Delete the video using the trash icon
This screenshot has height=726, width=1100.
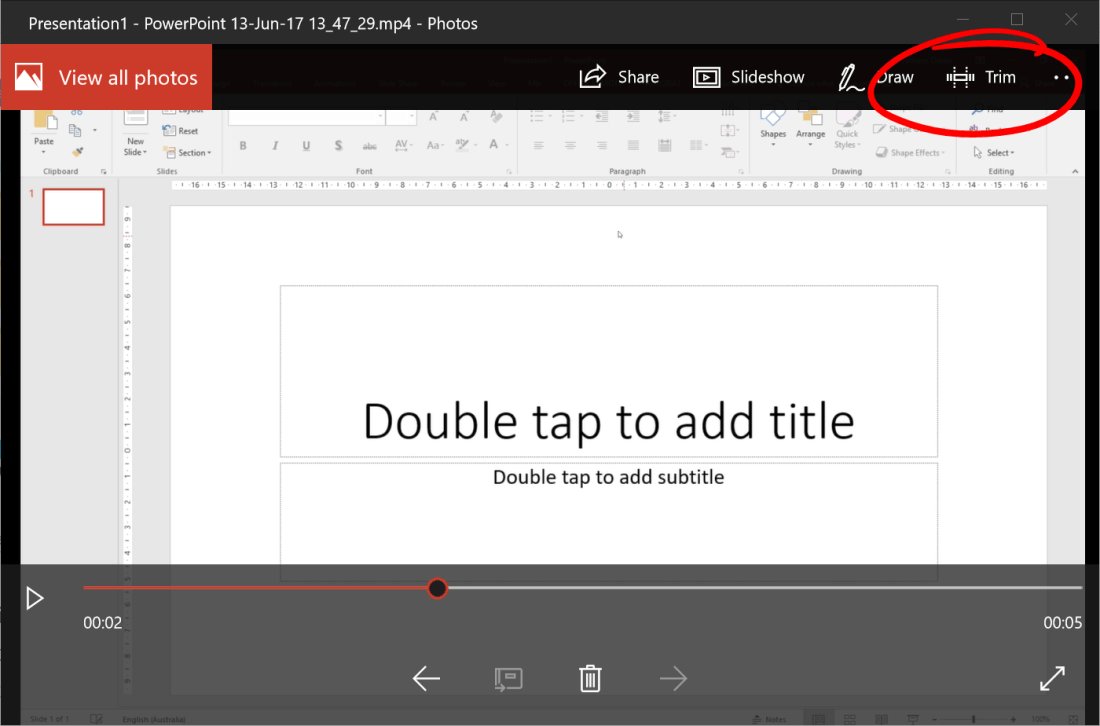[x=589, y=678]
